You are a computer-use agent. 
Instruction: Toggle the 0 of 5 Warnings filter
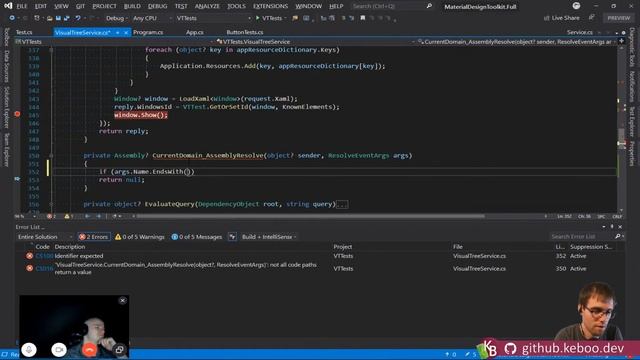point(140,237)
